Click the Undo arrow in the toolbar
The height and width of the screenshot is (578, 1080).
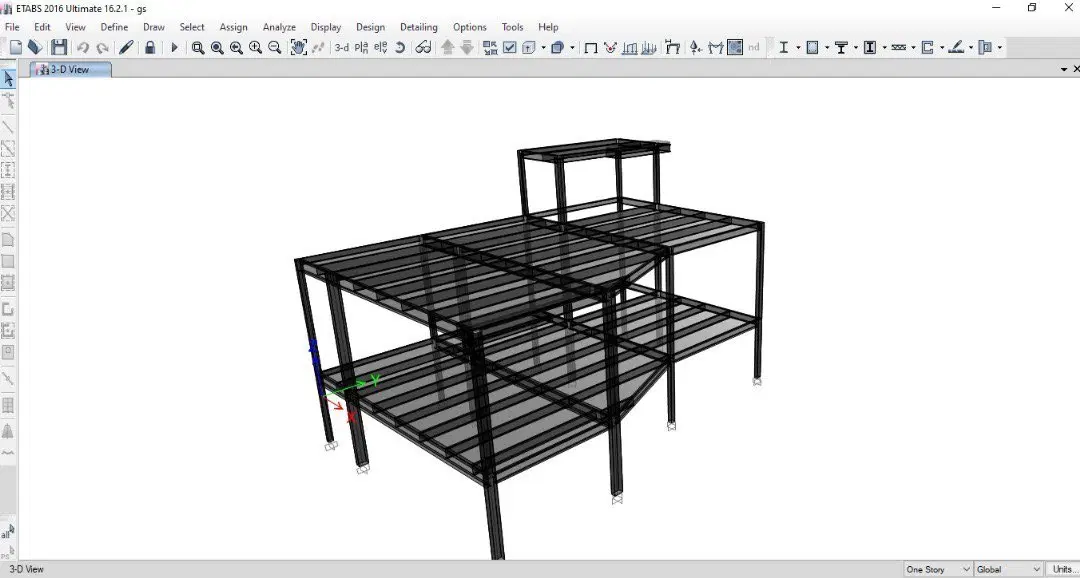(x=83, y=48)
